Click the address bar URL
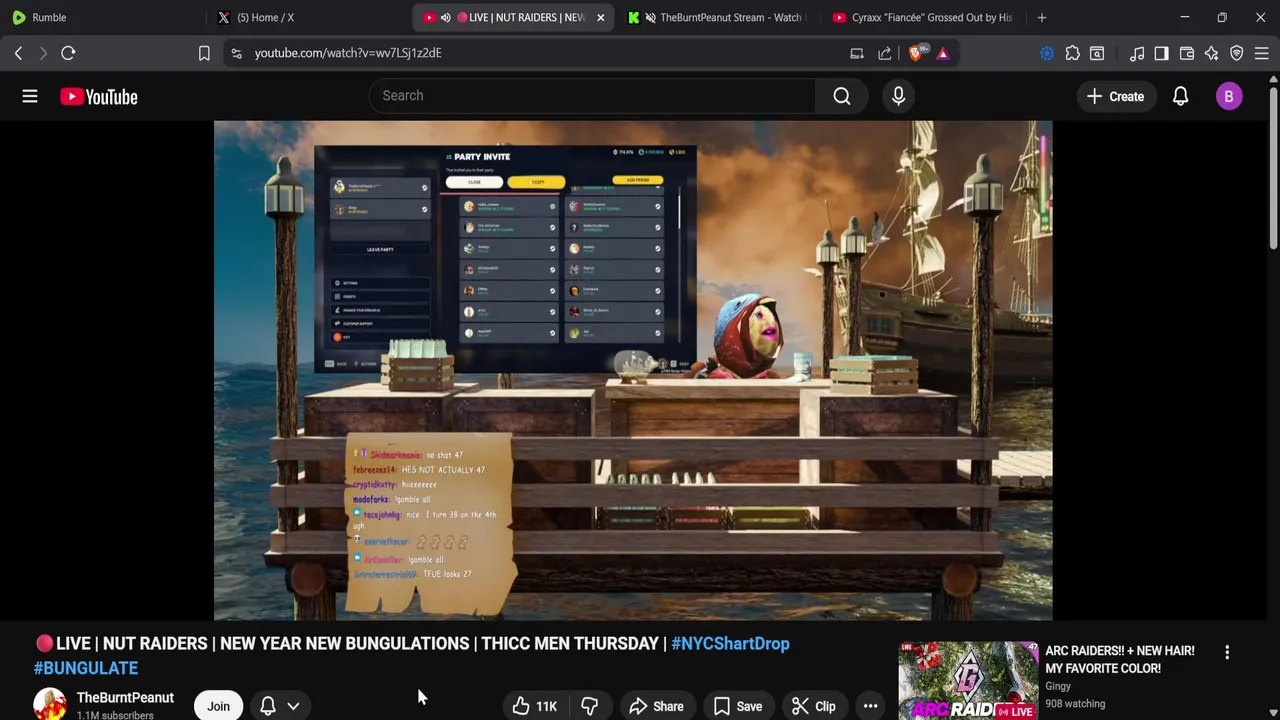 348,53
